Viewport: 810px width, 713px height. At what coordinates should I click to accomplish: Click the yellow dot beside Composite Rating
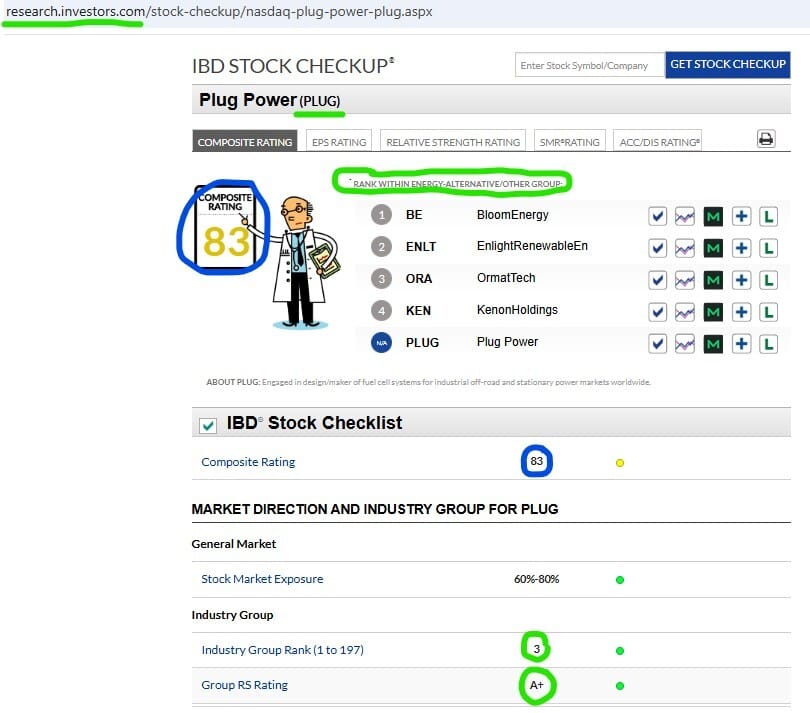click(x=620, y=463)
